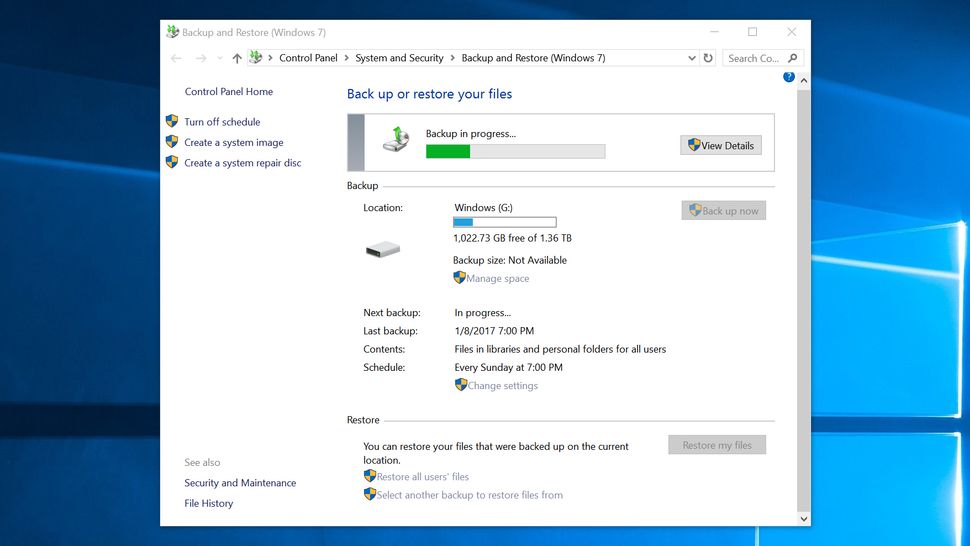Click the shield icon beside Change settings
The image size is (970, 546).
tap(461, 385)
